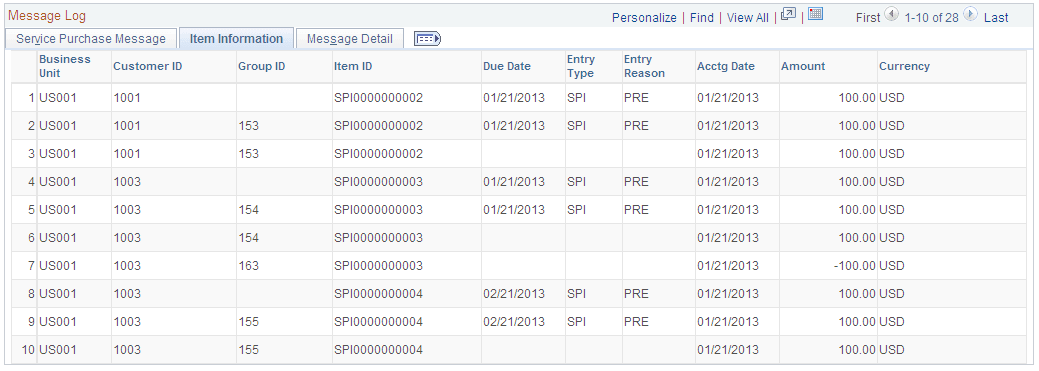
Task: Select Currency USD in row 10
Action: [892, 349]
